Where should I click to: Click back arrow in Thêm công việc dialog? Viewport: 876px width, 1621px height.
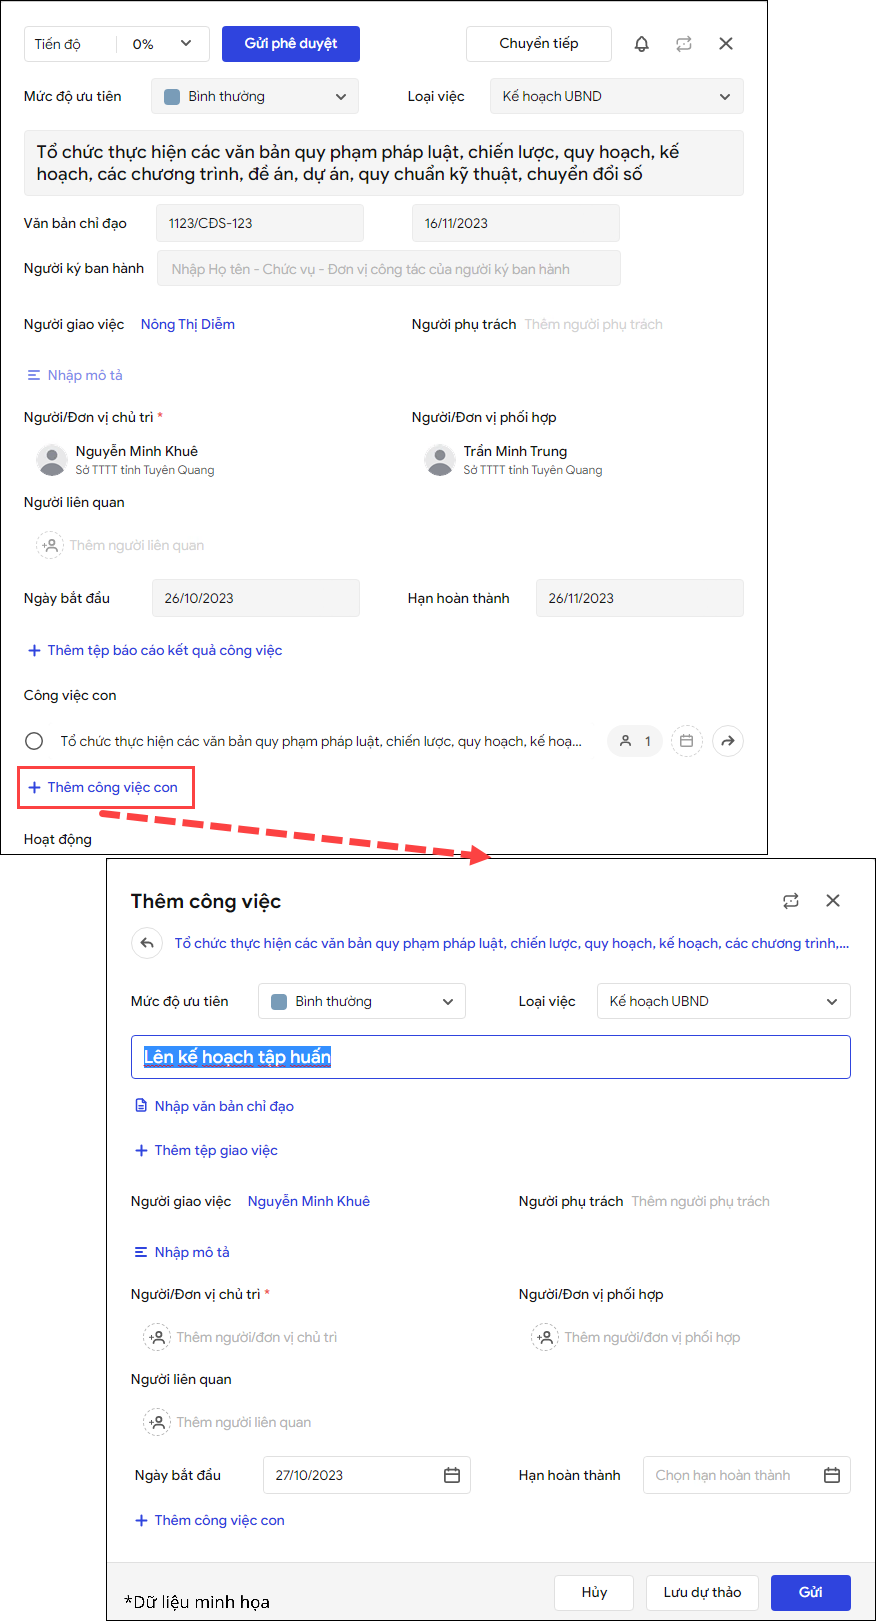[147, 943]
